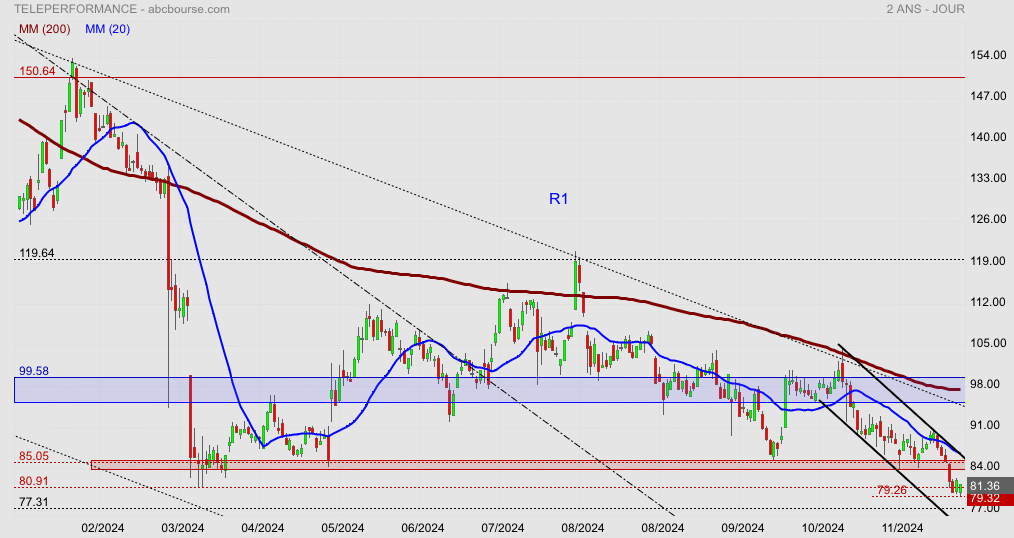Click the 2 ANS - JOUR period label

point(925,9)
